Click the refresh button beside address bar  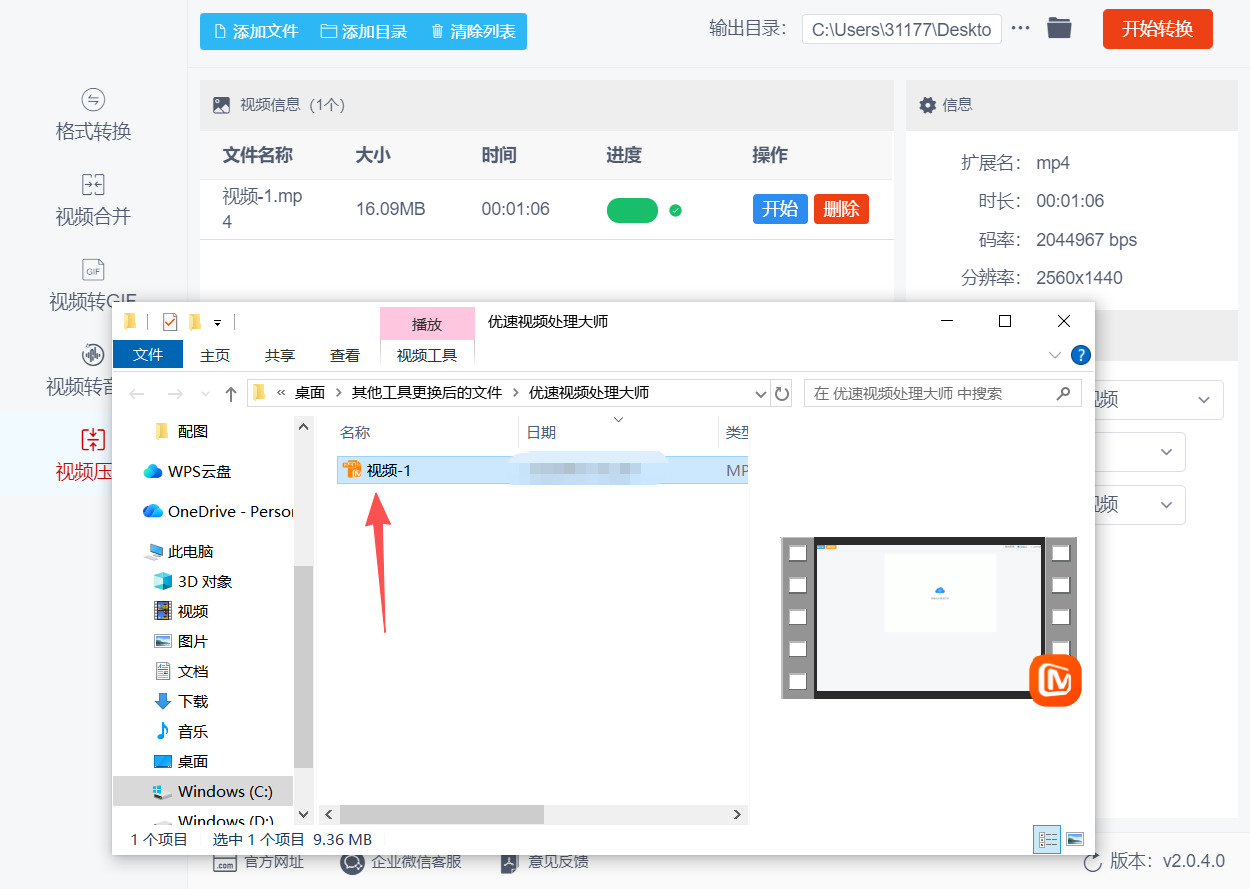pyautogui.click(x=782, y=393)
